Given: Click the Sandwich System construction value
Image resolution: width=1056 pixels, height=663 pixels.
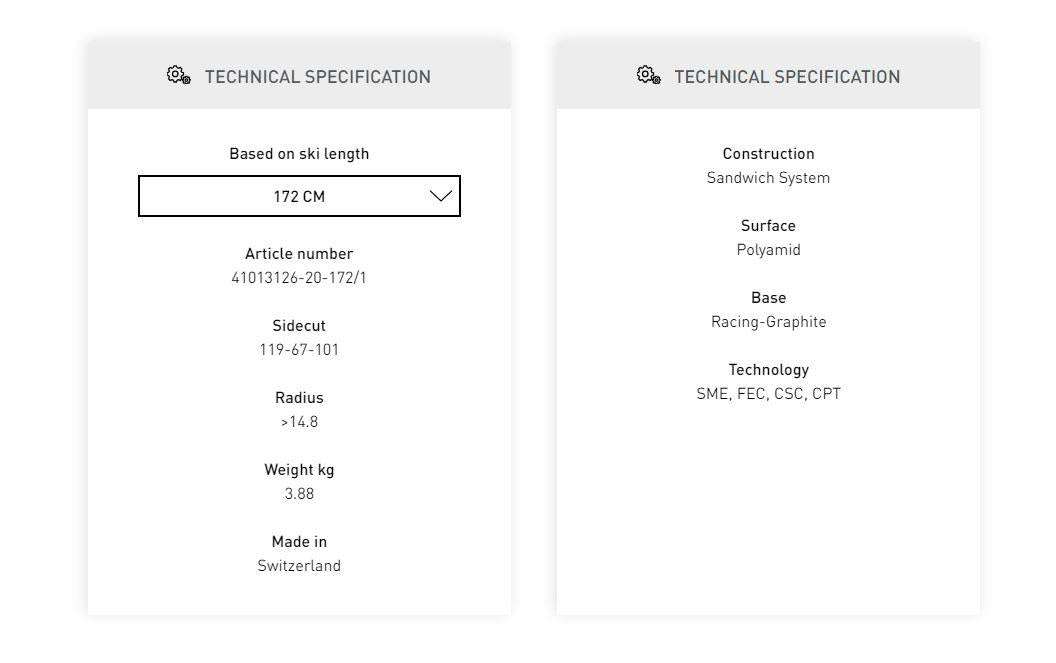Looking at the screenshot, I should [768, 178].
